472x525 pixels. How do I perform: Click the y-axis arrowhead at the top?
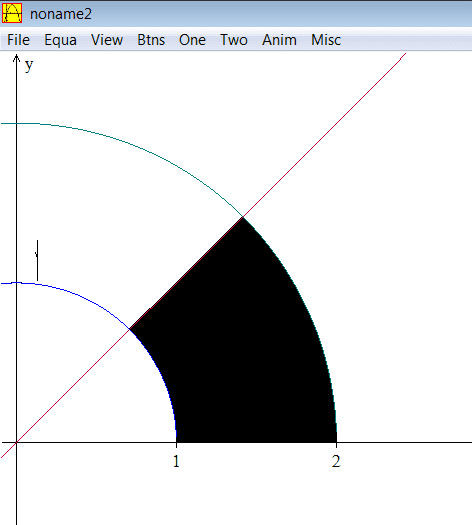16,58
